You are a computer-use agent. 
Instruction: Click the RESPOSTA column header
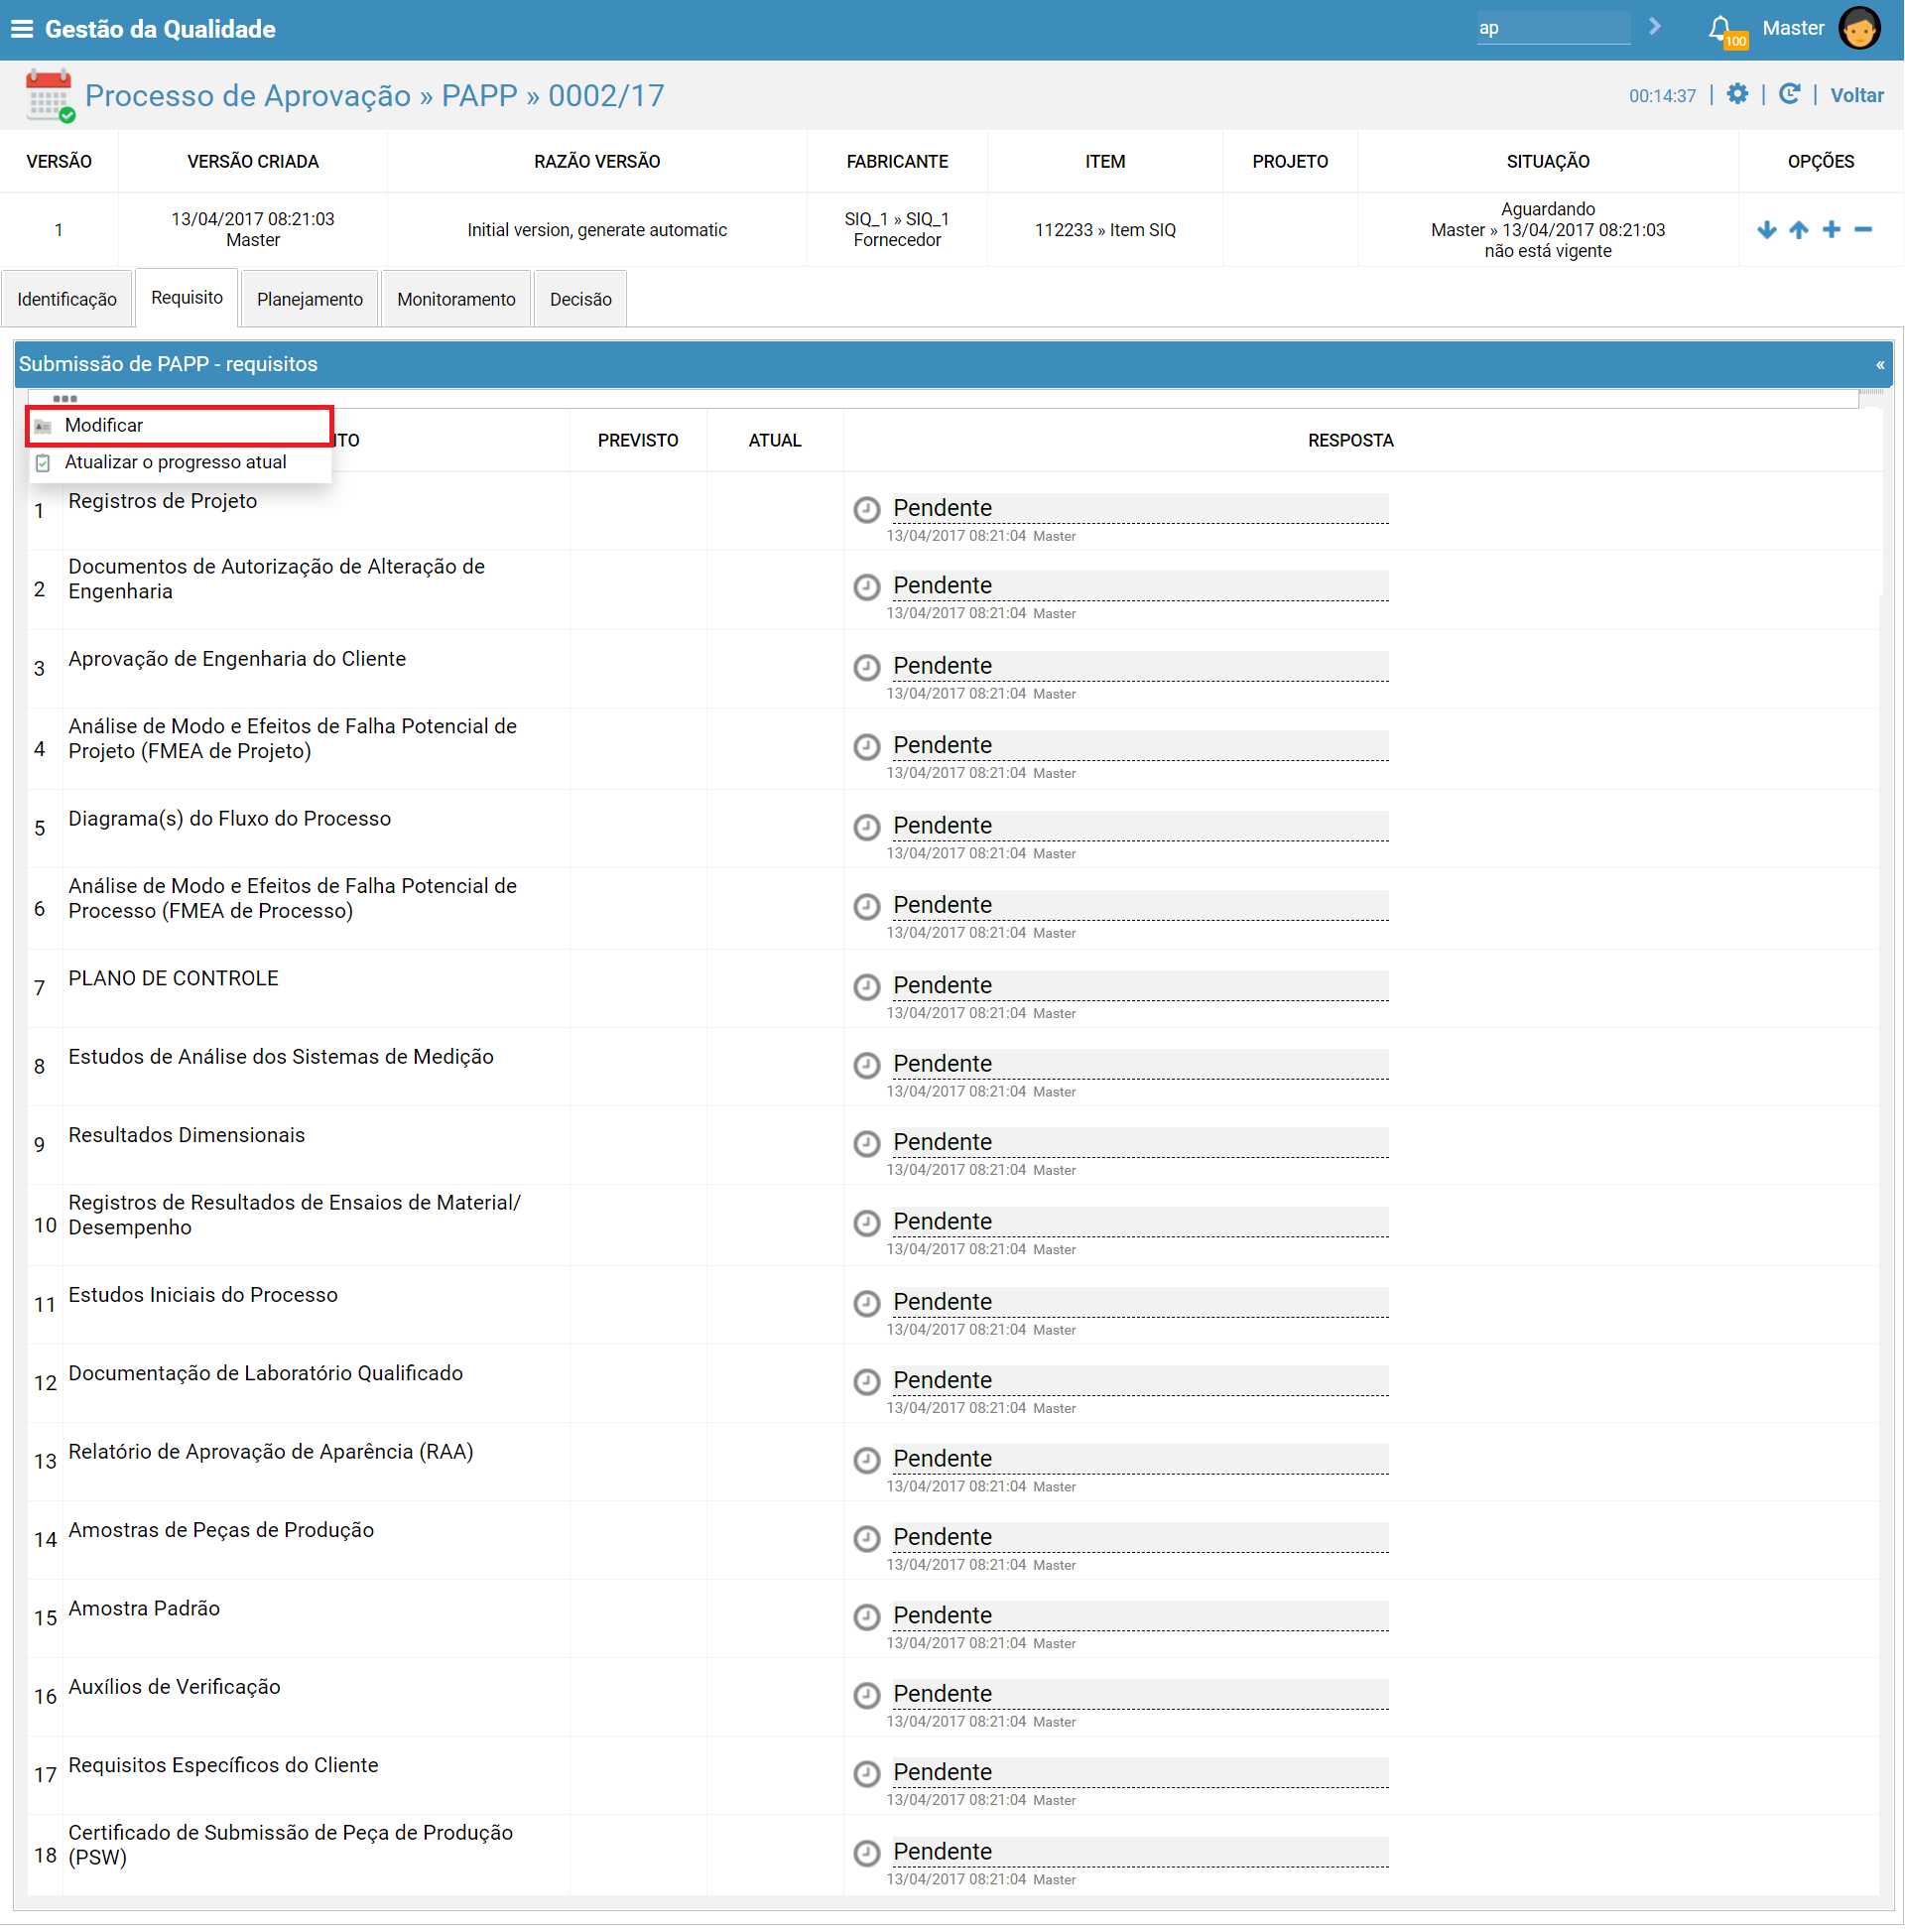coord(1351,441)
